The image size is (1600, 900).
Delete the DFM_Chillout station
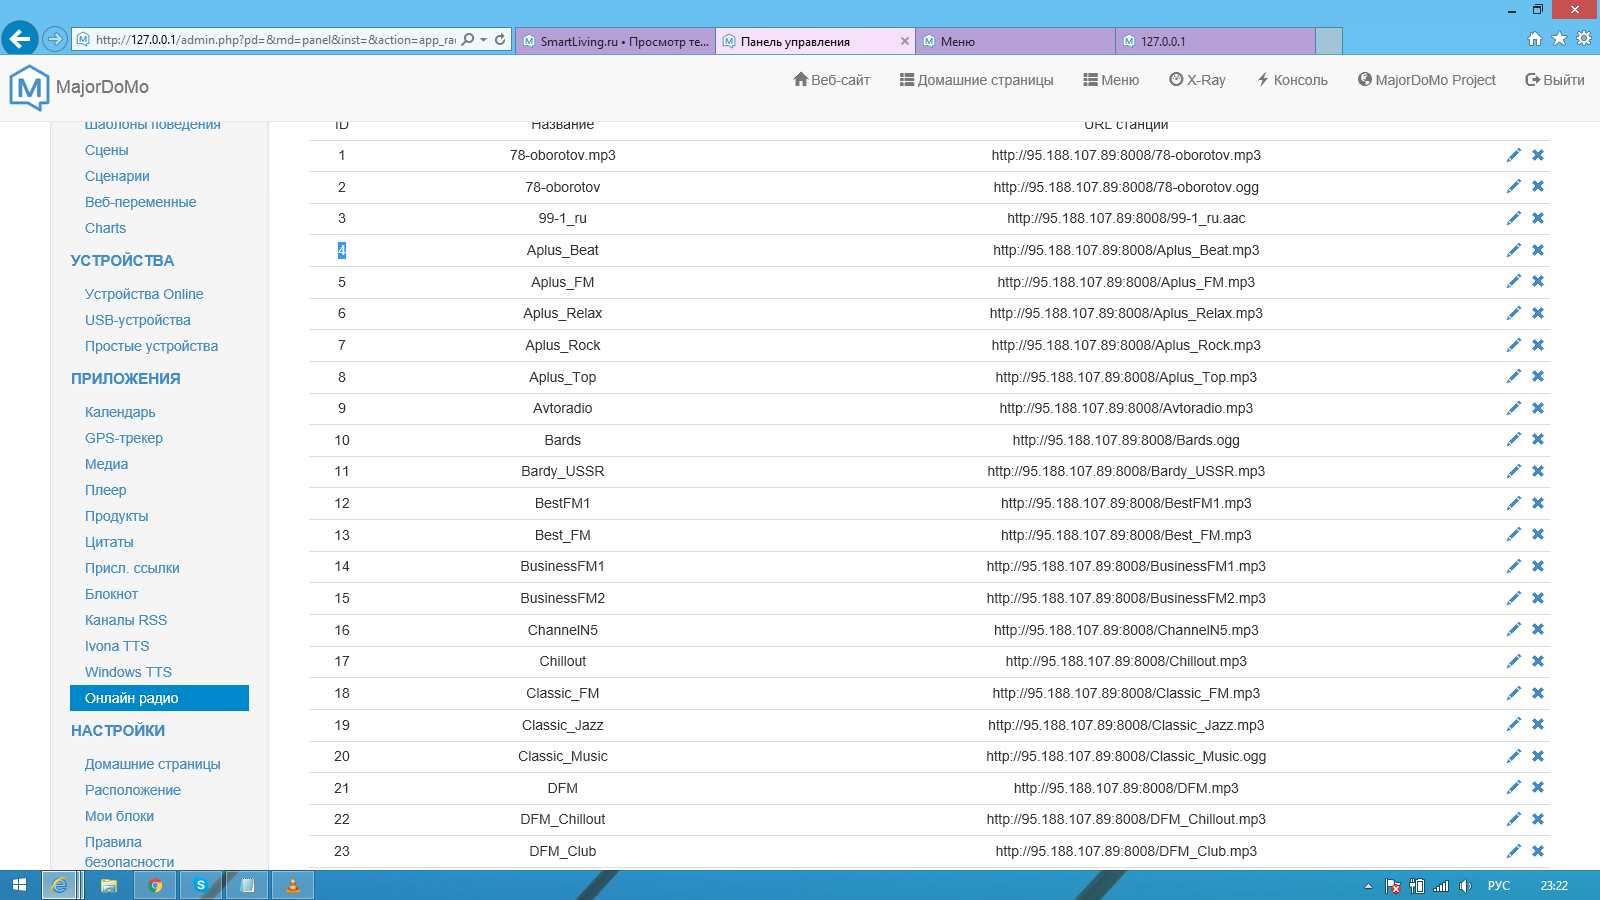pyautogui.click(x=1538, y=819)
